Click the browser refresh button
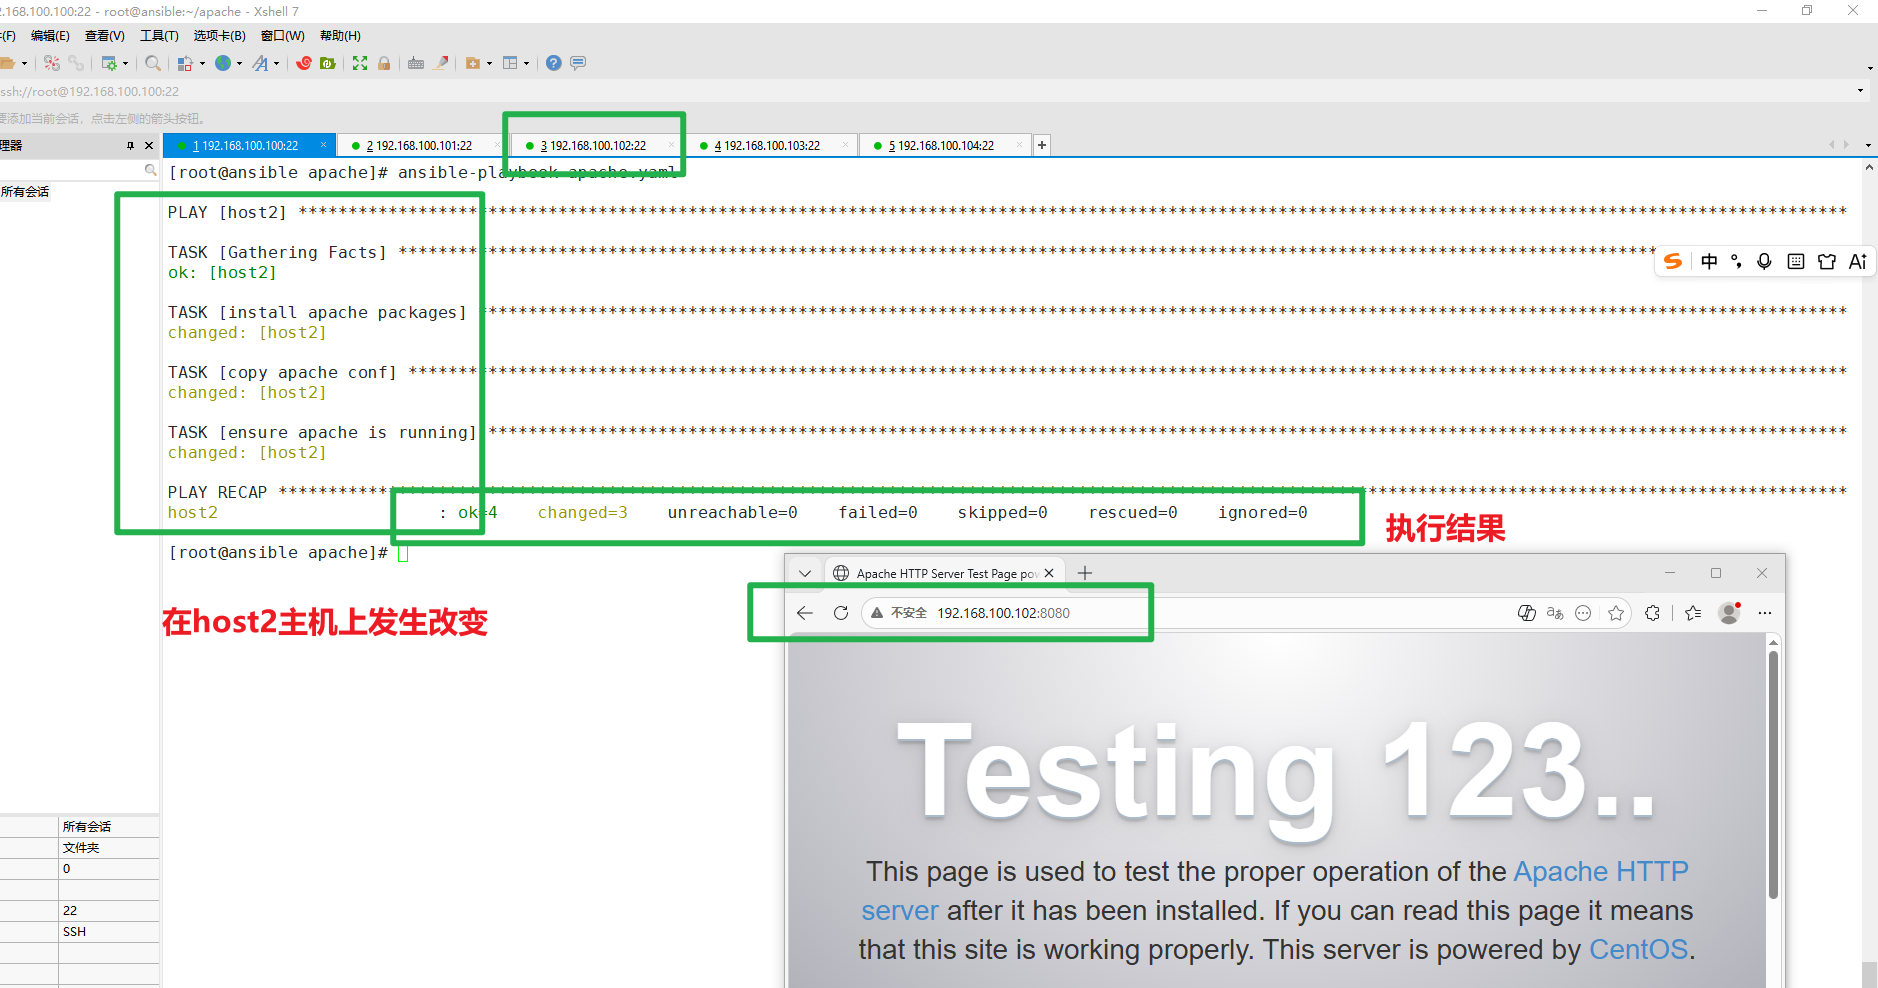This screenshot has width=1878, height=988. point(841,613)
